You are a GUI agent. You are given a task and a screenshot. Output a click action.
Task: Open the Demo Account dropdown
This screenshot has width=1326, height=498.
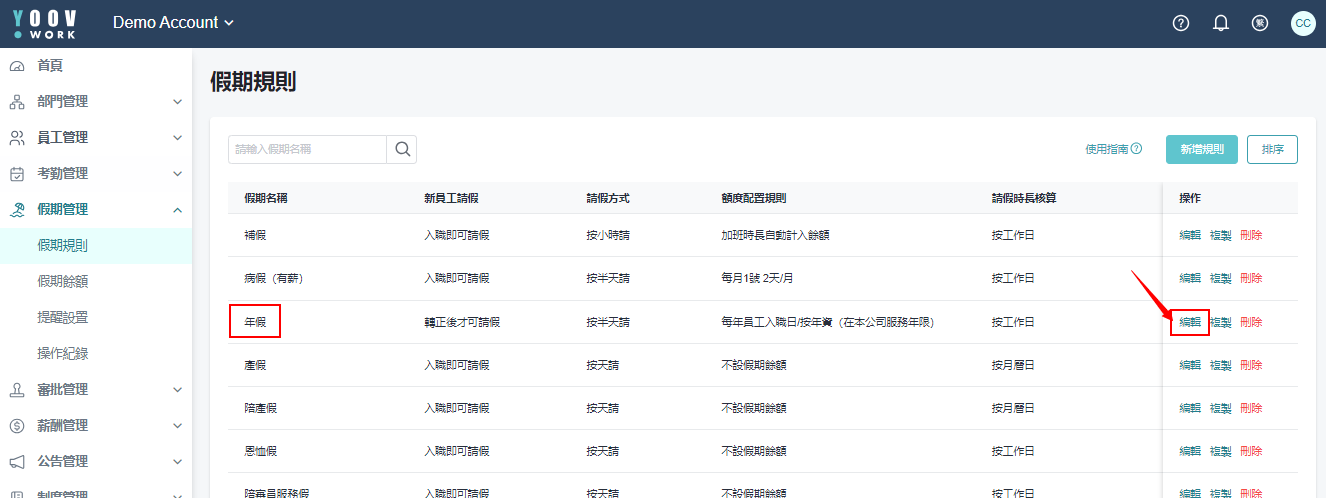point(173,23)
